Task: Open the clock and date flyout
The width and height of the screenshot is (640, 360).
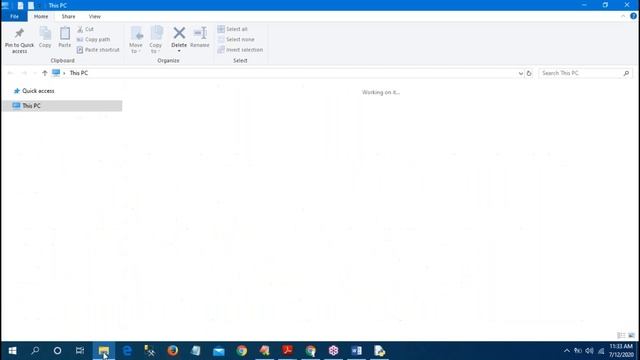Action: click(x=622, y=351)
